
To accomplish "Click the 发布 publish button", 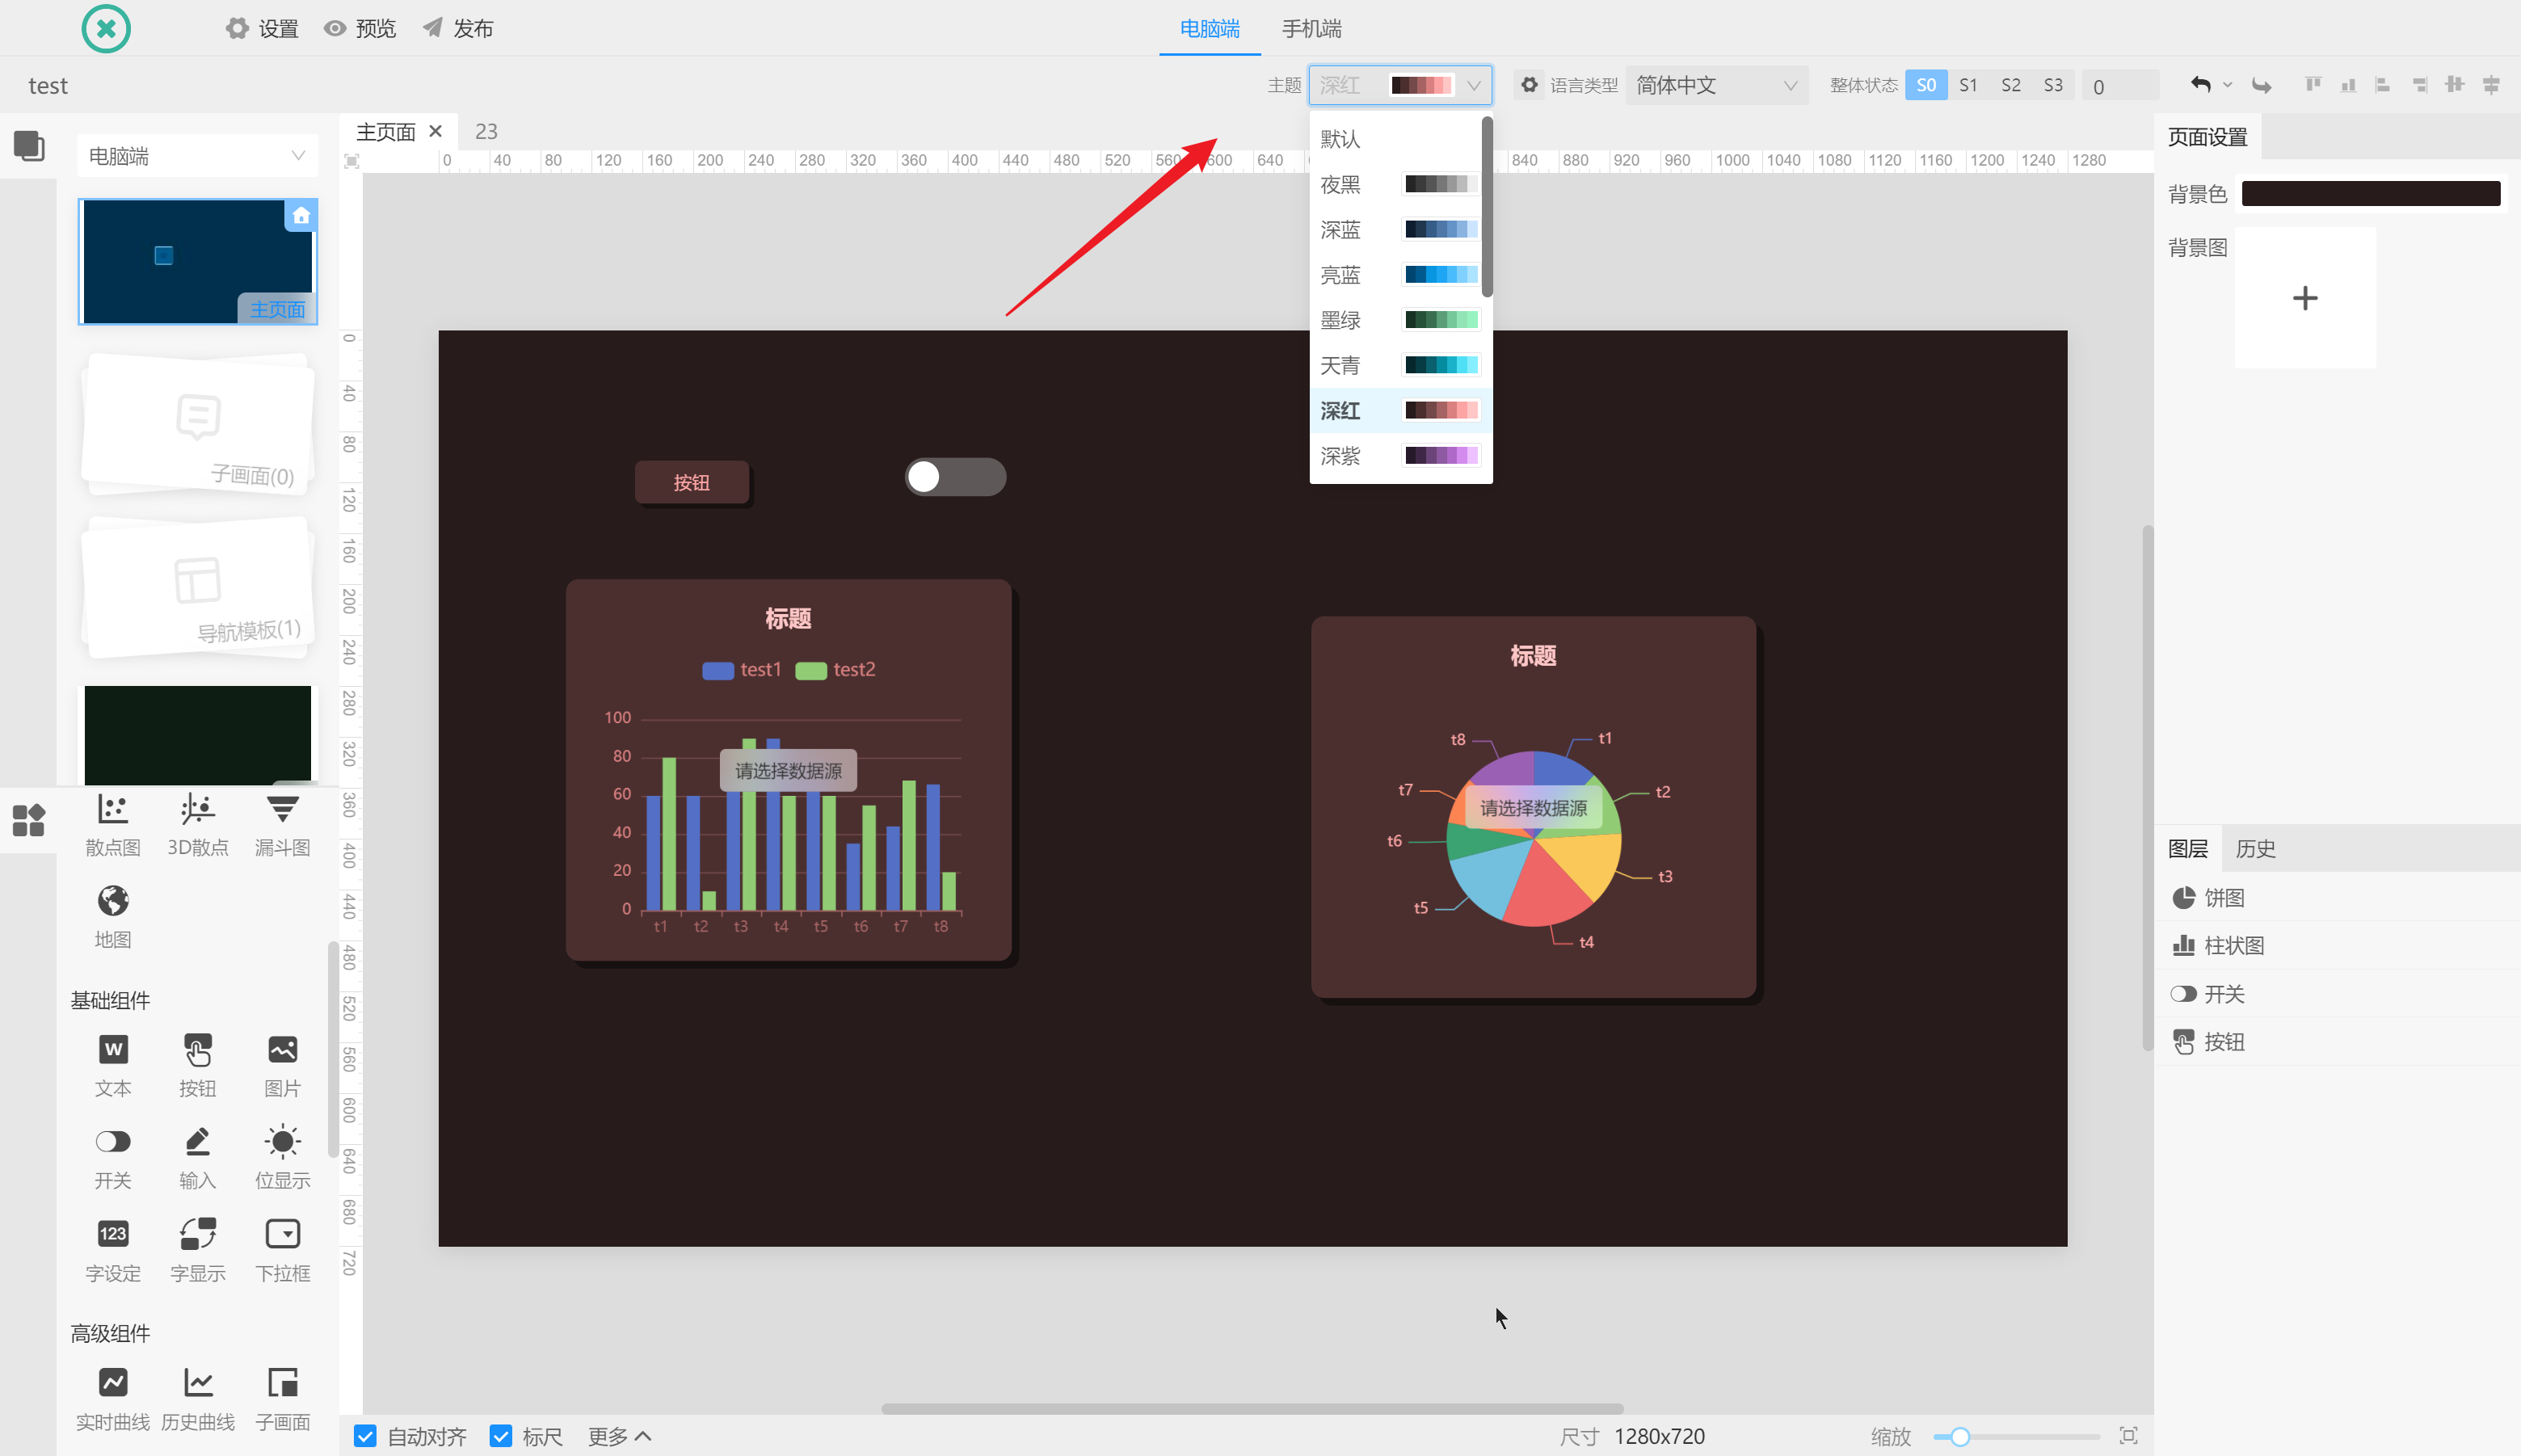I will pyautogui.click(x=458, y=28).
